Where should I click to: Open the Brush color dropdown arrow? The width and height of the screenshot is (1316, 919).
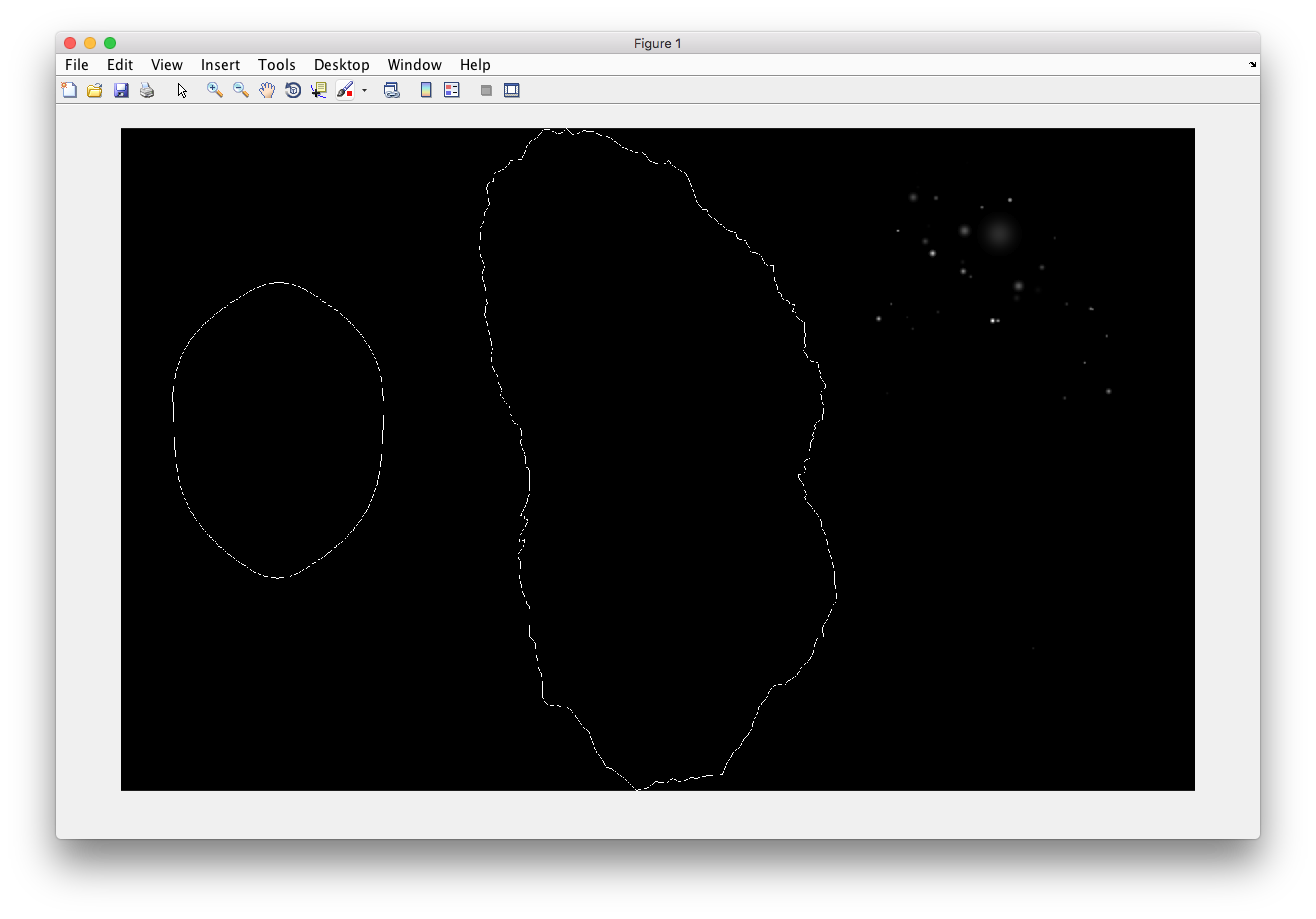point(364,90)
